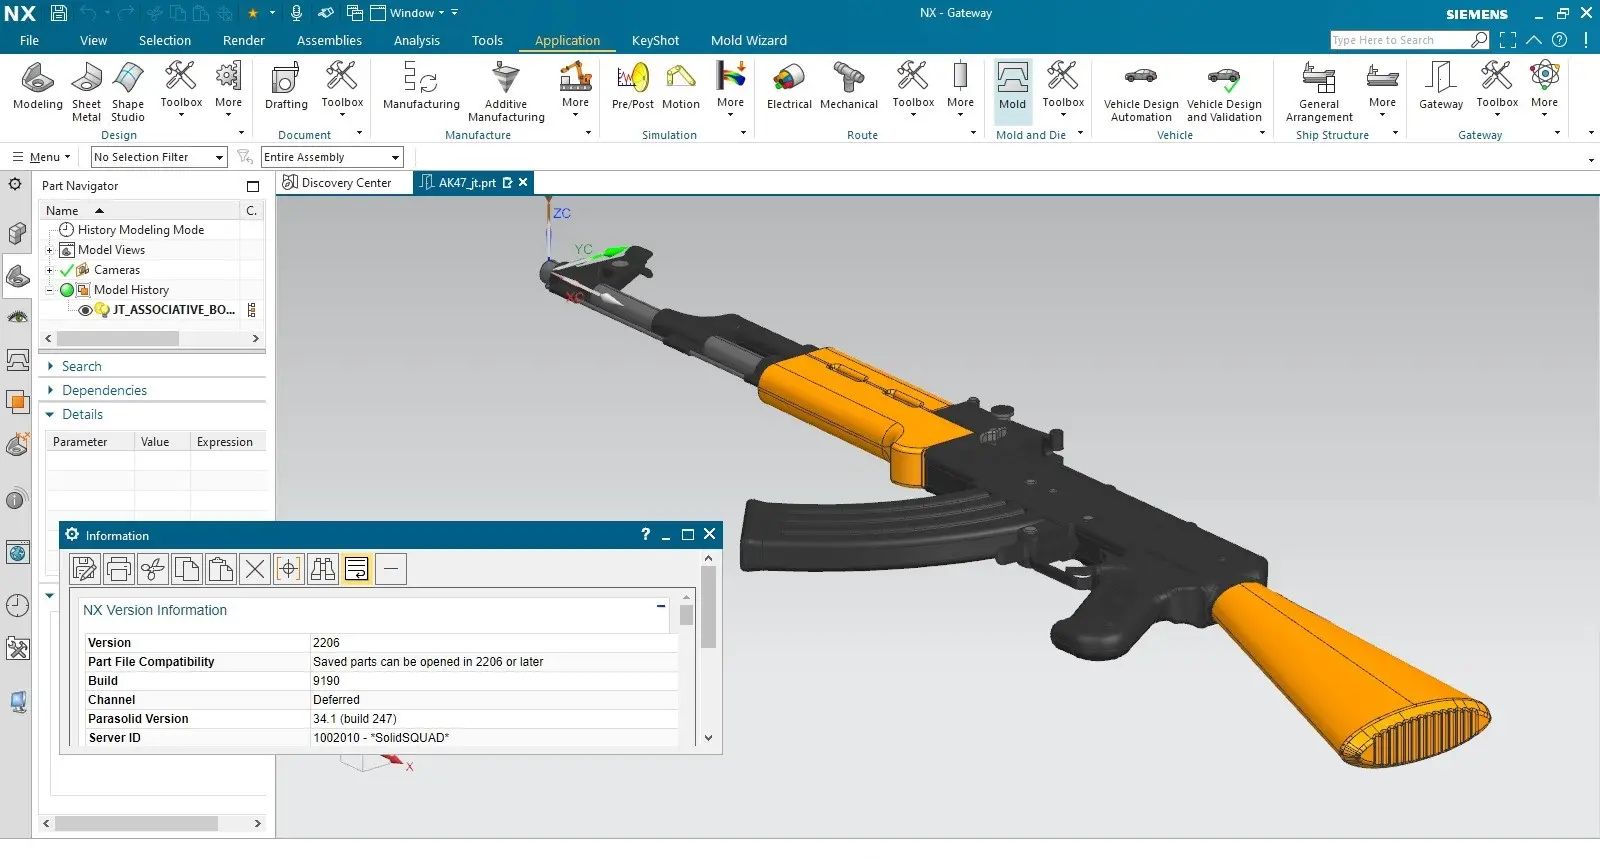This screenshot has height=859, width=1600.
Task: Toggle the Cameras green checkmark
Action: 67,270
